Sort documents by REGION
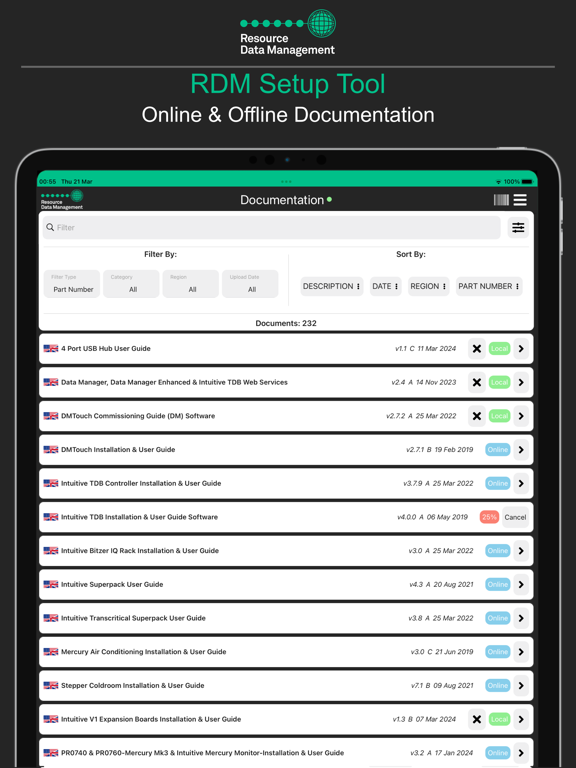The image size is (576, 768). tap(429, 287)
